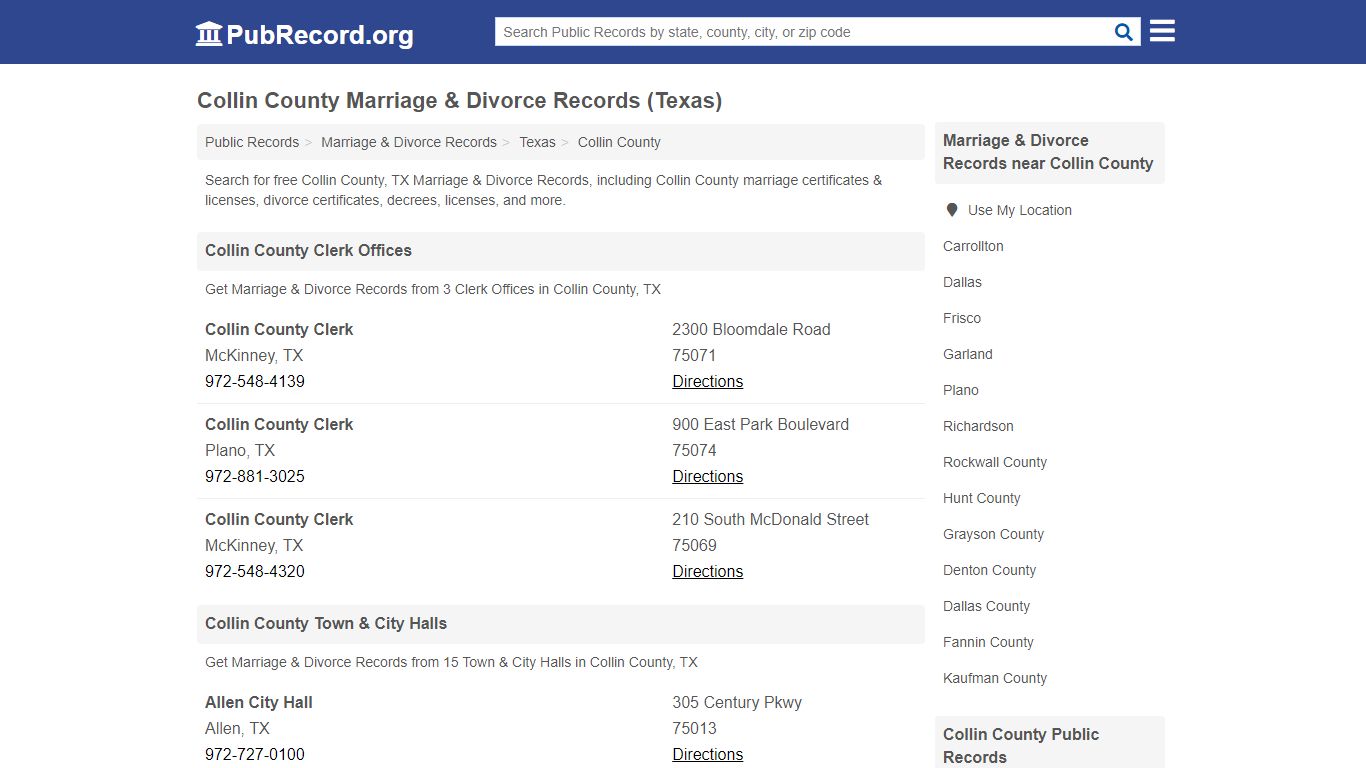Viewport: 1366px width, 768px height.
Task: Open Hunt County in the sidebar
Action: [982, 498]
